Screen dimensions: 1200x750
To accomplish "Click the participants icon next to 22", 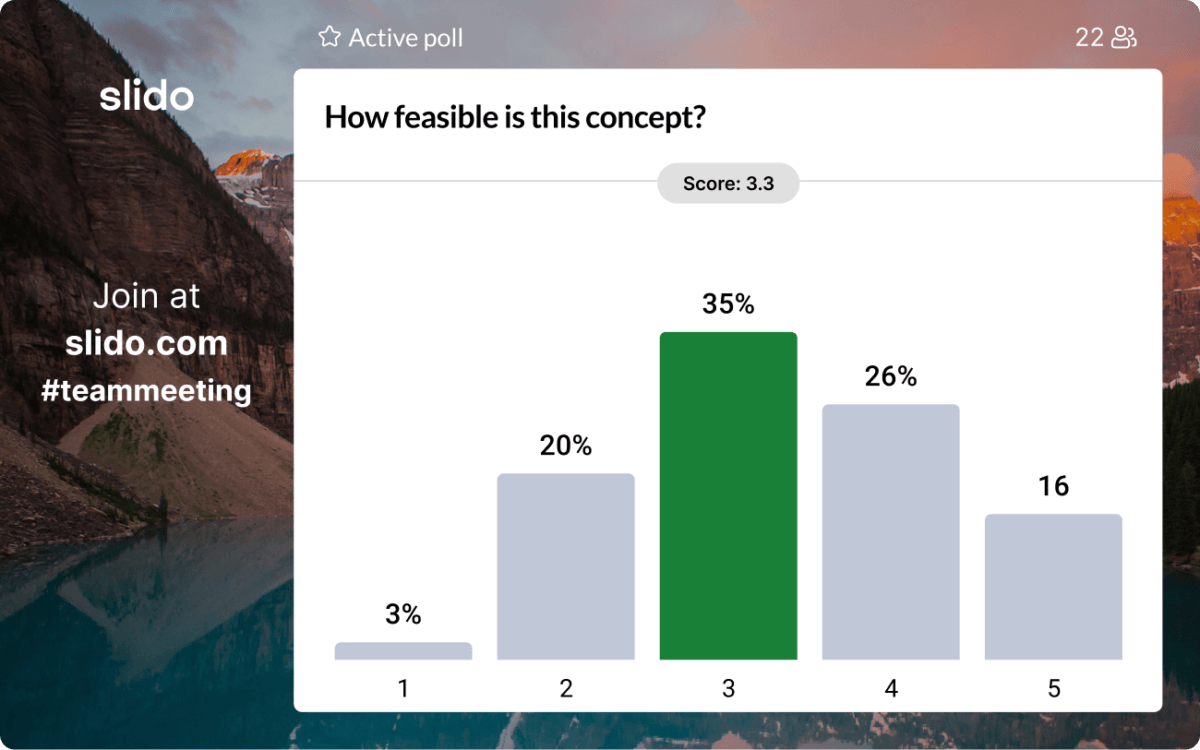I will click(1125, 38).
